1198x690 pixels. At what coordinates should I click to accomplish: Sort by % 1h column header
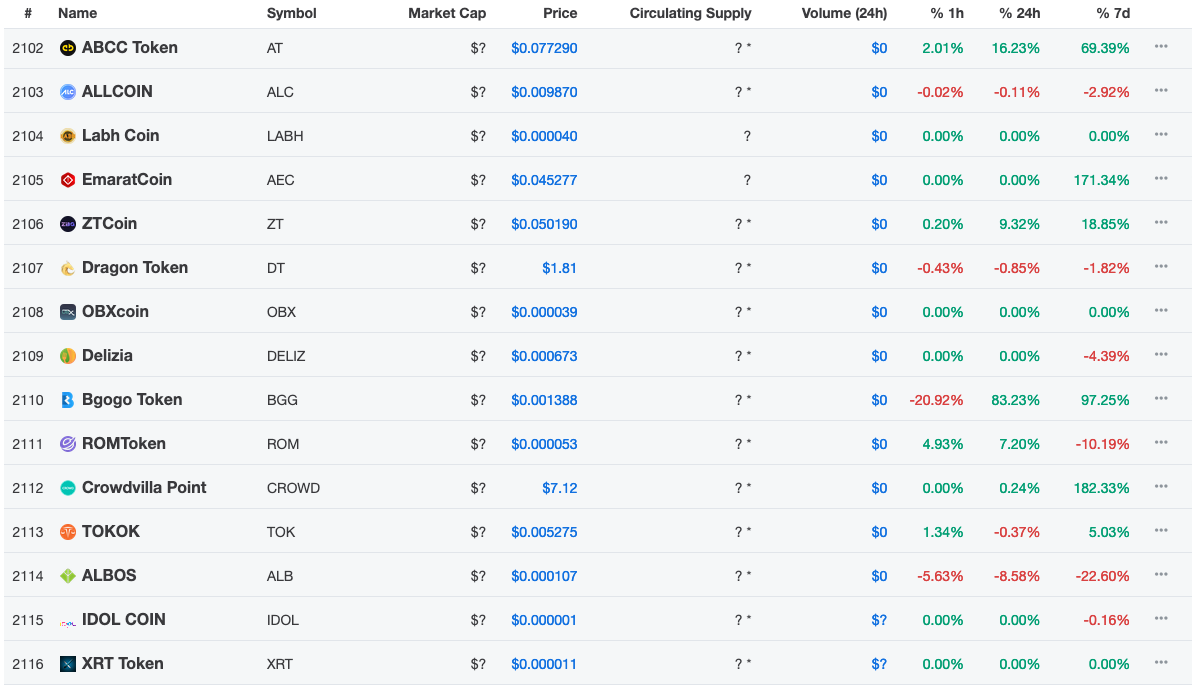[947, 13]
